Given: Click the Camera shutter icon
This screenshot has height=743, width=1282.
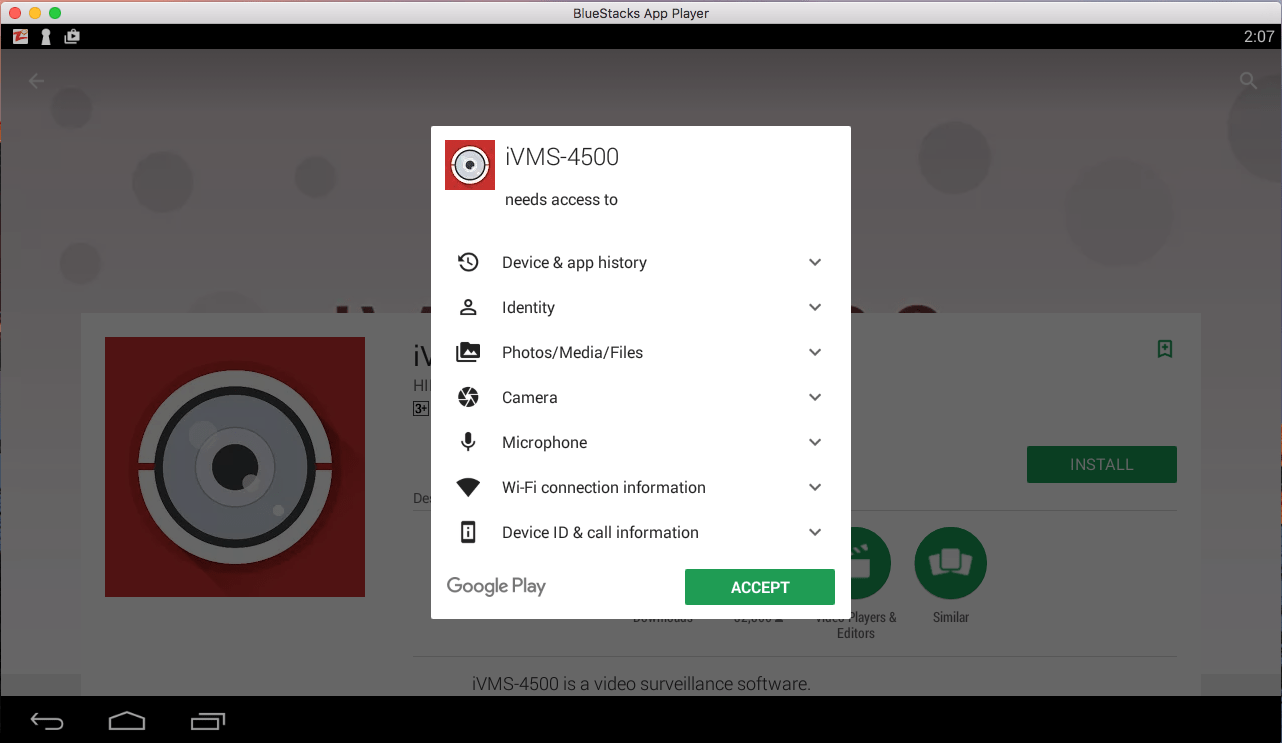Looking at the screenshot, I should pyautogui.click(x=468, y=397).
